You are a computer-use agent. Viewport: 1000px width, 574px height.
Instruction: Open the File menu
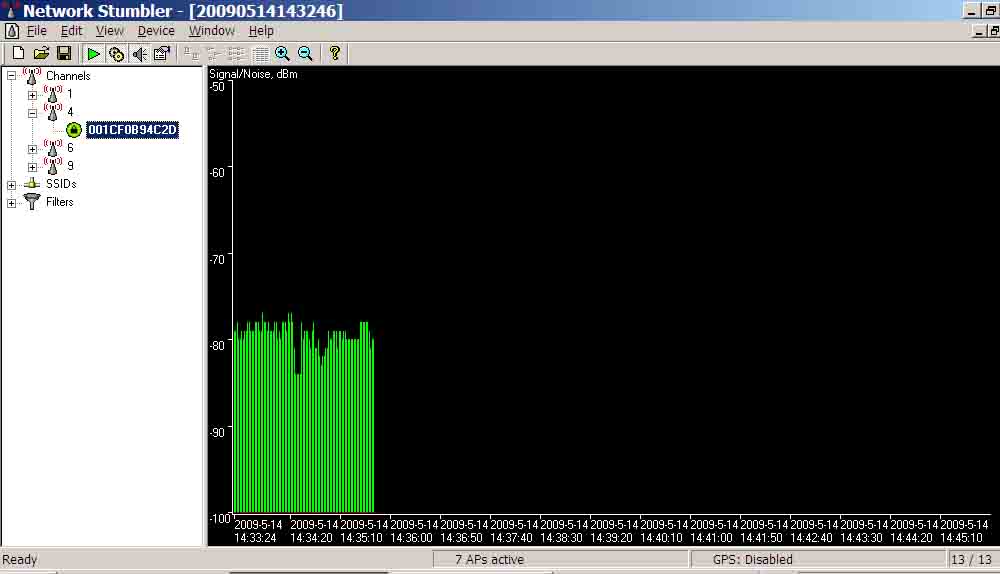pyautogui.click(x=36, y=31)
